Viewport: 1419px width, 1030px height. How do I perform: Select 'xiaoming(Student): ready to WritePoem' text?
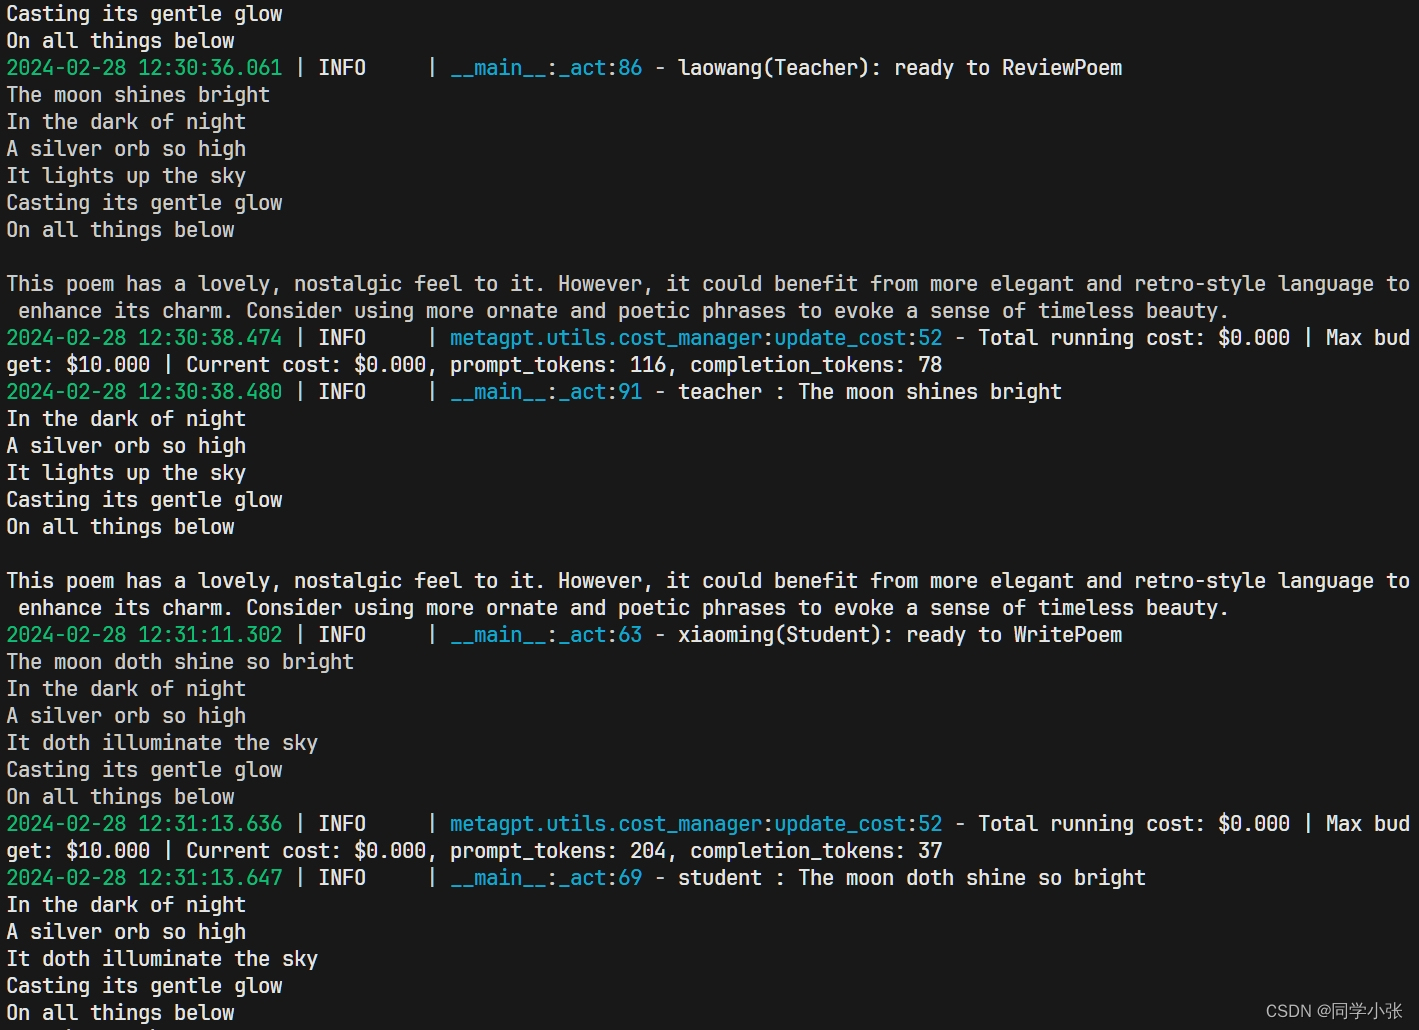tap(900, 635)
